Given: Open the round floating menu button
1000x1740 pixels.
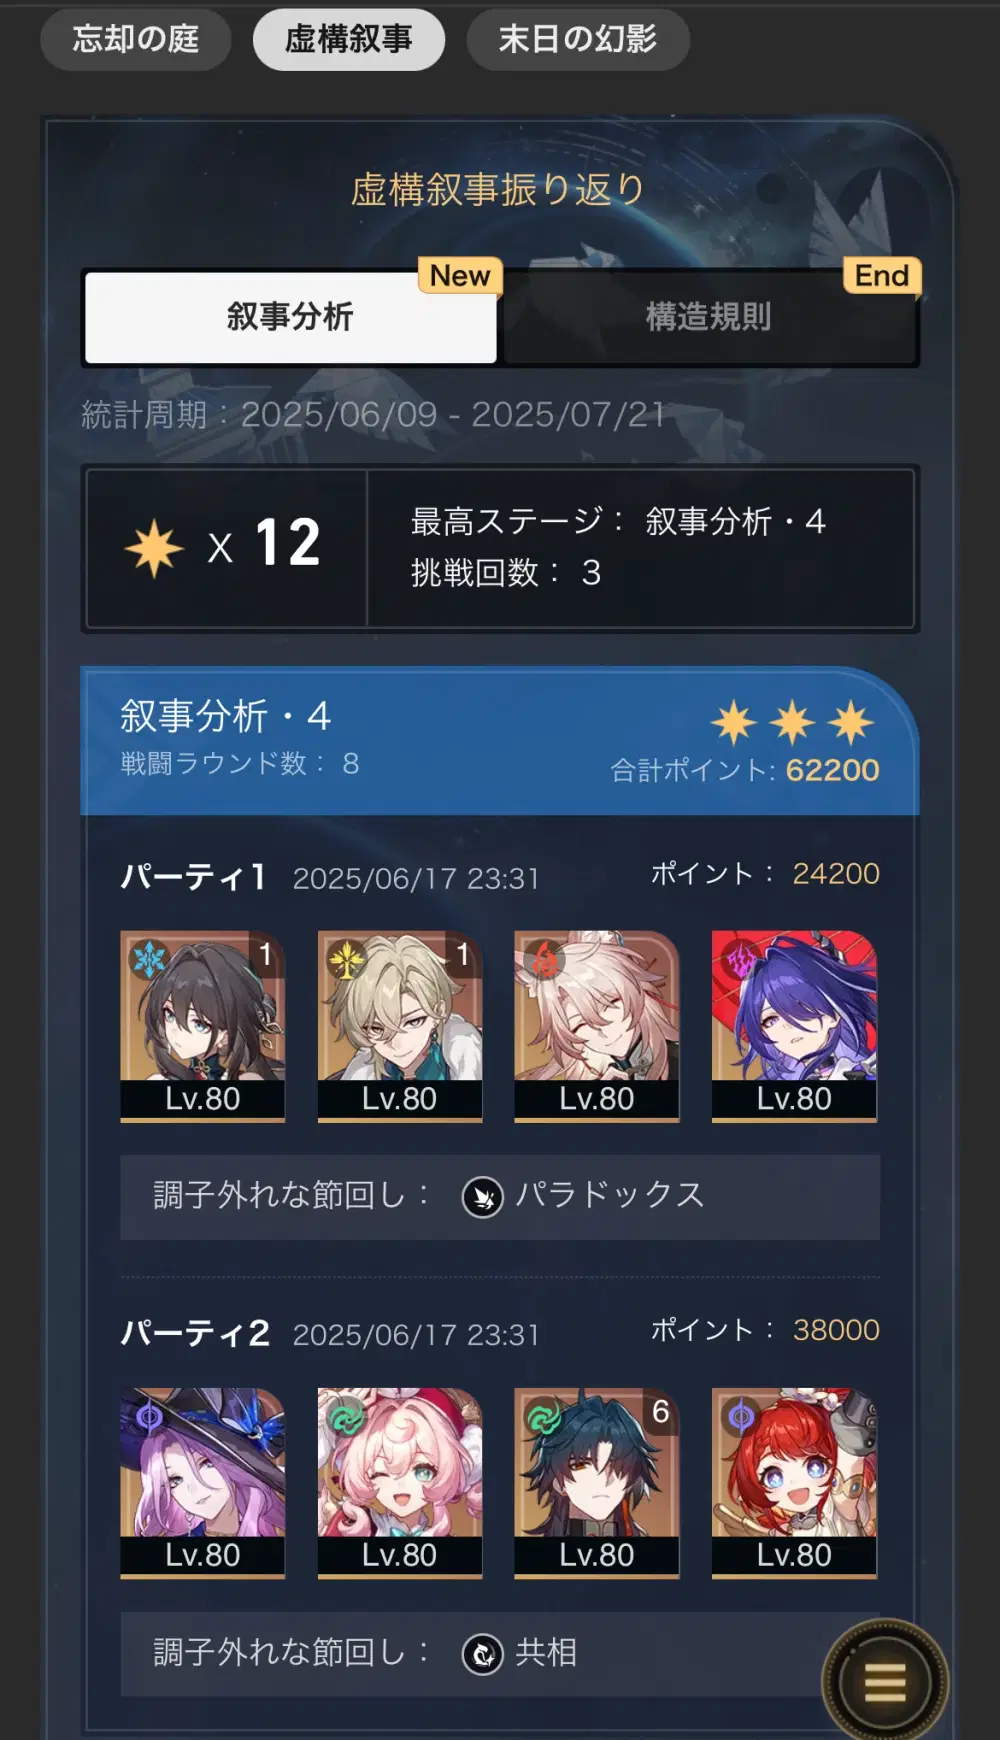Looking at the screenshot, I should (884, 1682).
